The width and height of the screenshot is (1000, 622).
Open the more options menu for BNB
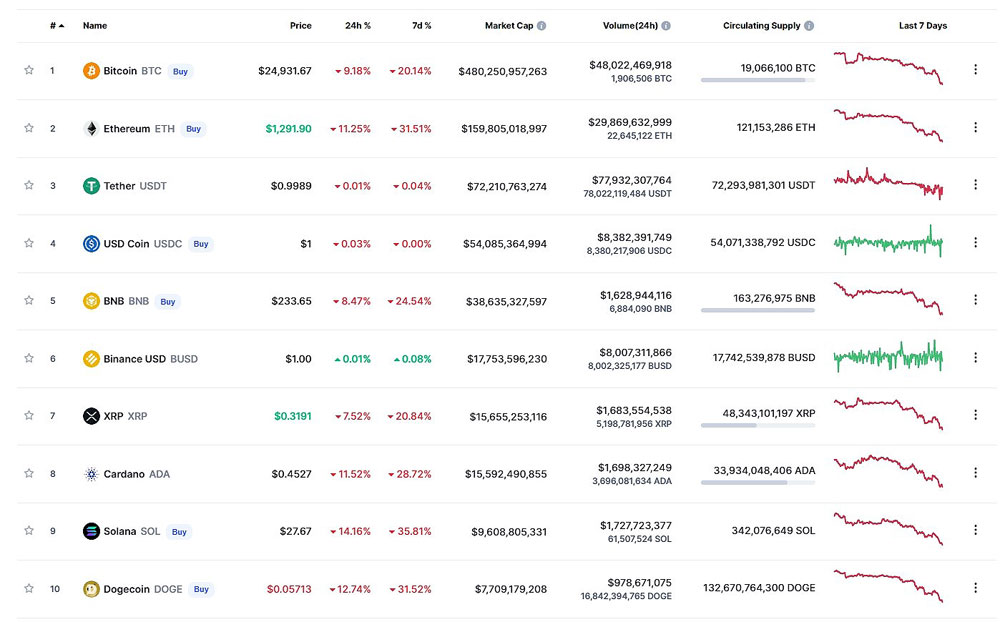pyautogui.click(x=975, y=300)
